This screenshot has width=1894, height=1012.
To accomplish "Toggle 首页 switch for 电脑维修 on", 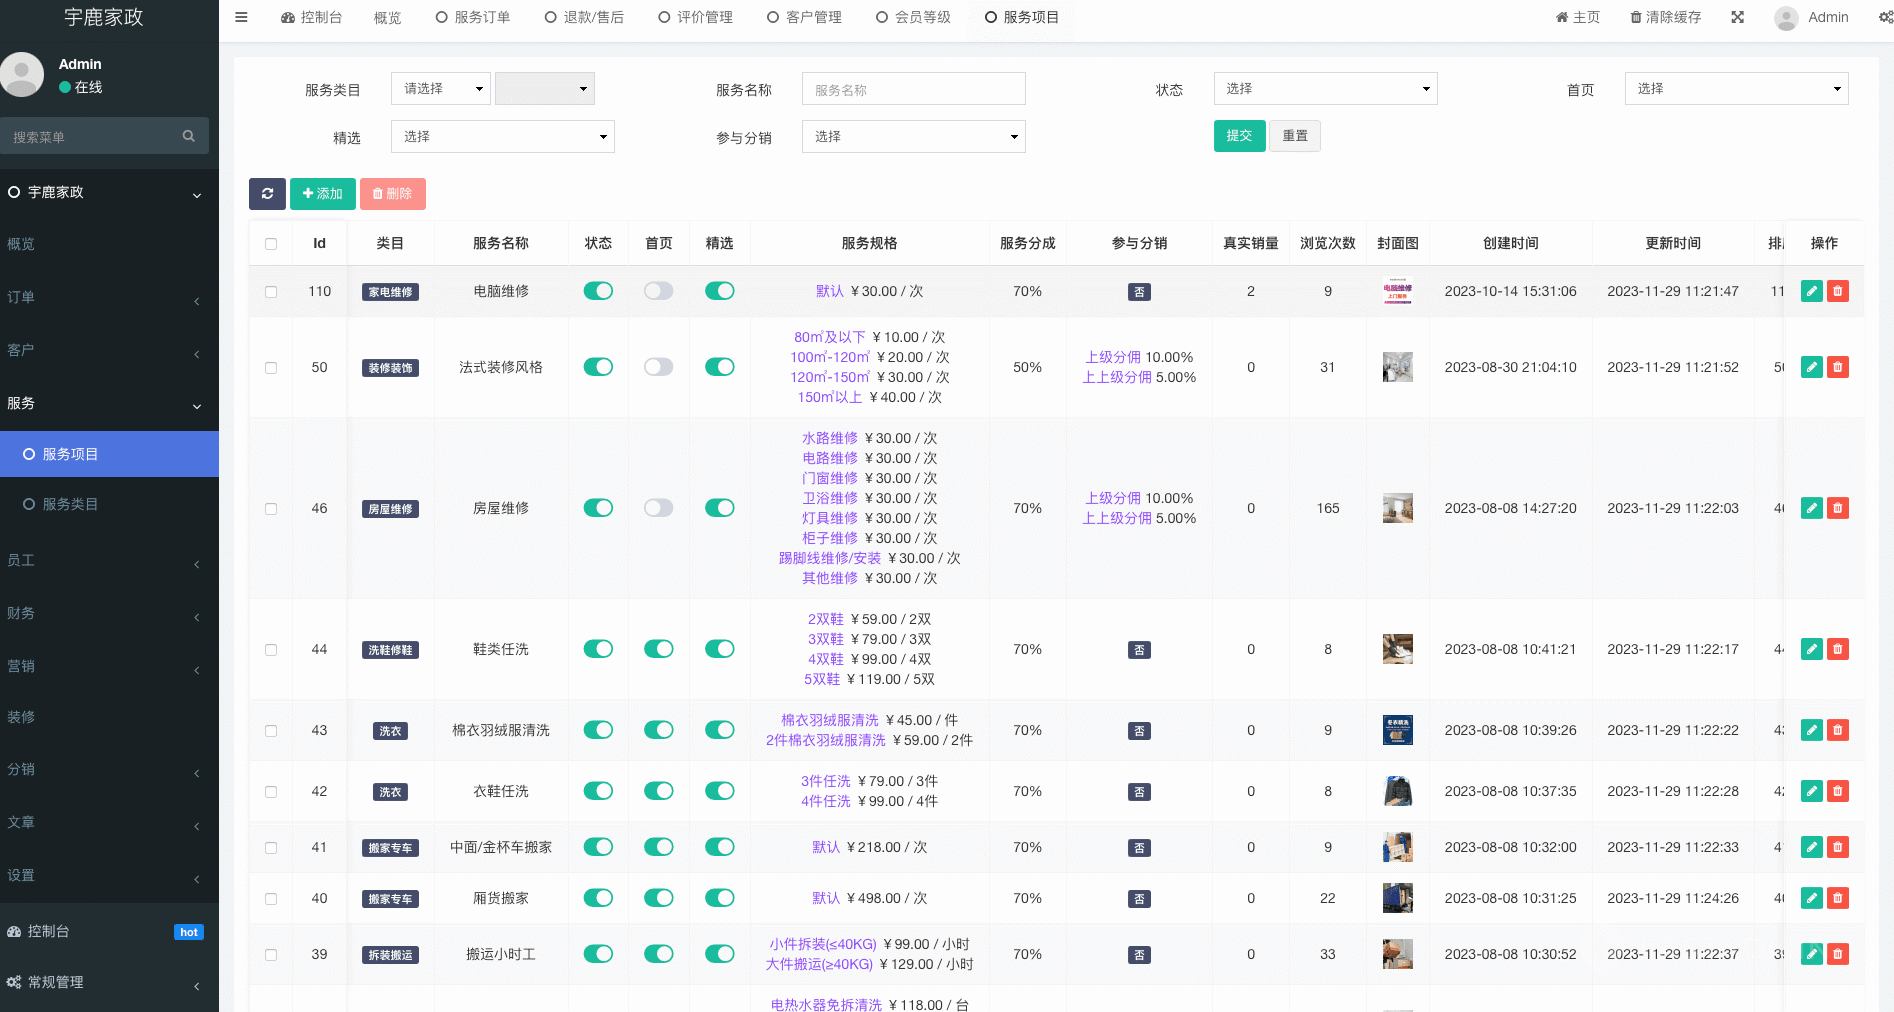I will (x=658, y=291).
